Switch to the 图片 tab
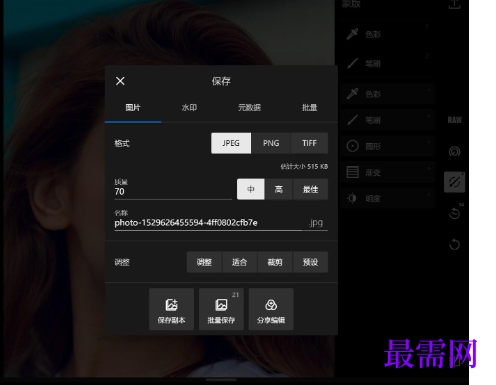This screenshot has width=496, height=385. [133, 108]
